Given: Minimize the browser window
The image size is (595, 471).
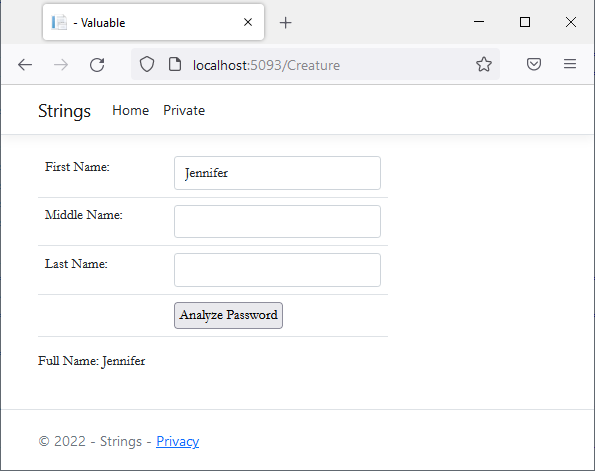Looking at the screenshot, I should click(x=479, y=22).
